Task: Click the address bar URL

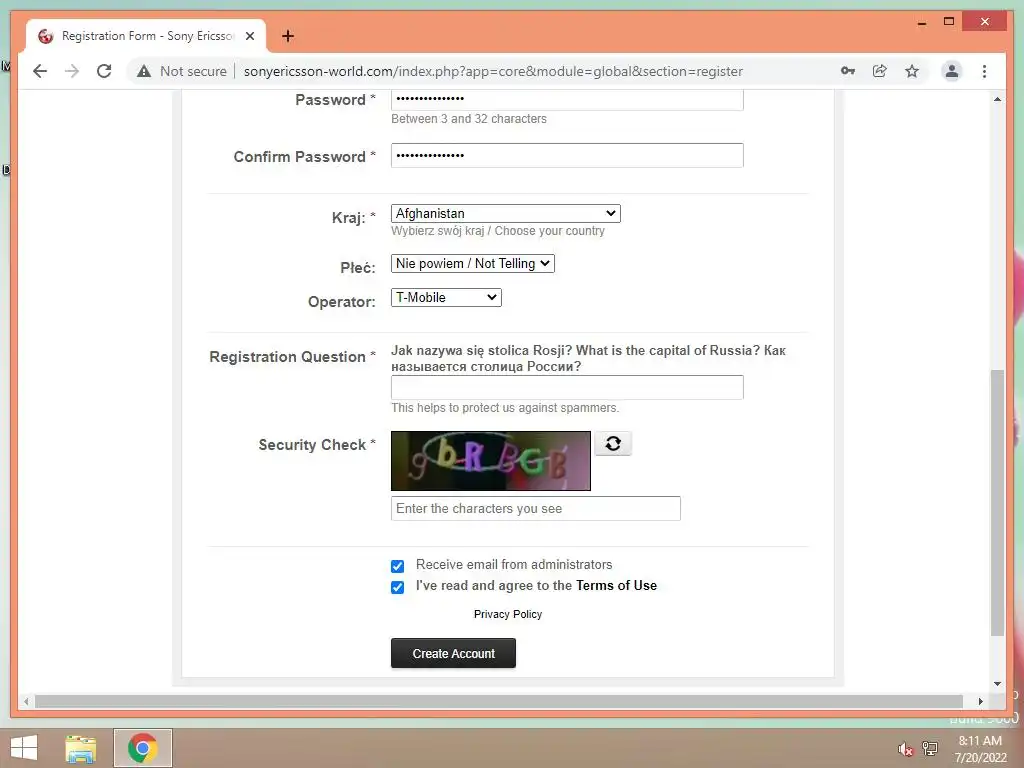Action: pyautogui.click(x=493, y=71)
